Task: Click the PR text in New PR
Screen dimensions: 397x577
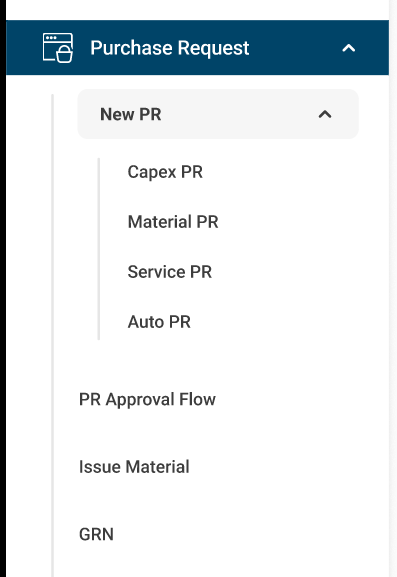Action: pyautogui.click(x=150, y=114)
